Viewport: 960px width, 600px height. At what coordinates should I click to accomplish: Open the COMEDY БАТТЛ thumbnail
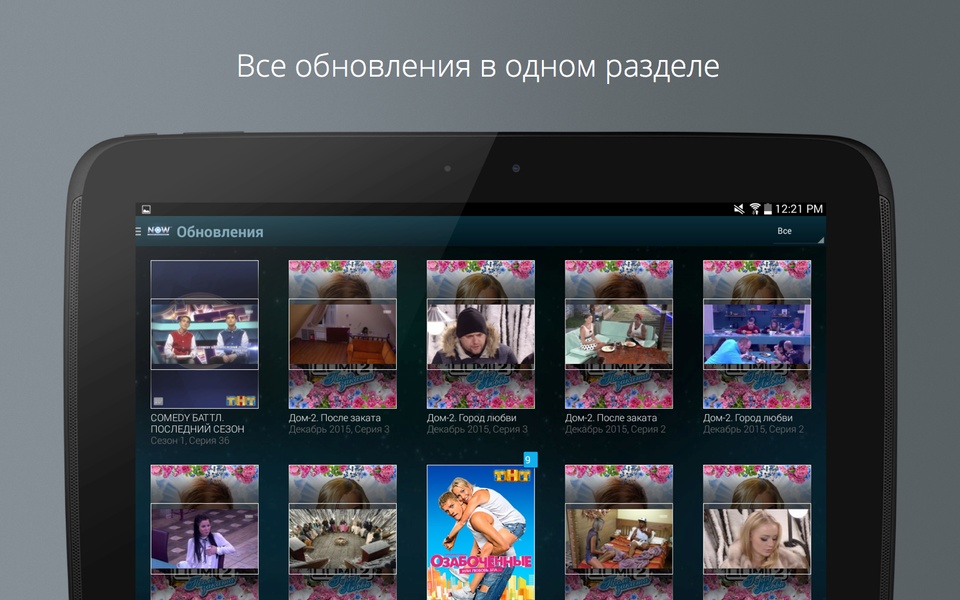pyautogui.click(x=204, y=334)
